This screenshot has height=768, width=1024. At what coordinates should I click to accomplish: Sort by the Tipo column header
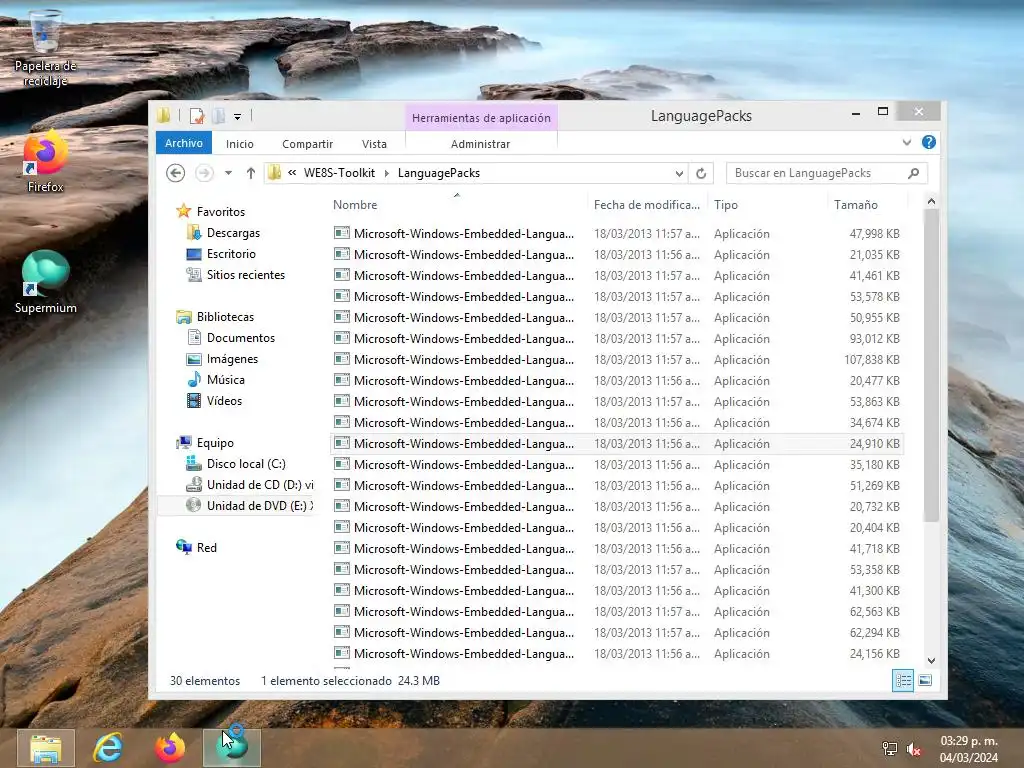coord(767,205)
